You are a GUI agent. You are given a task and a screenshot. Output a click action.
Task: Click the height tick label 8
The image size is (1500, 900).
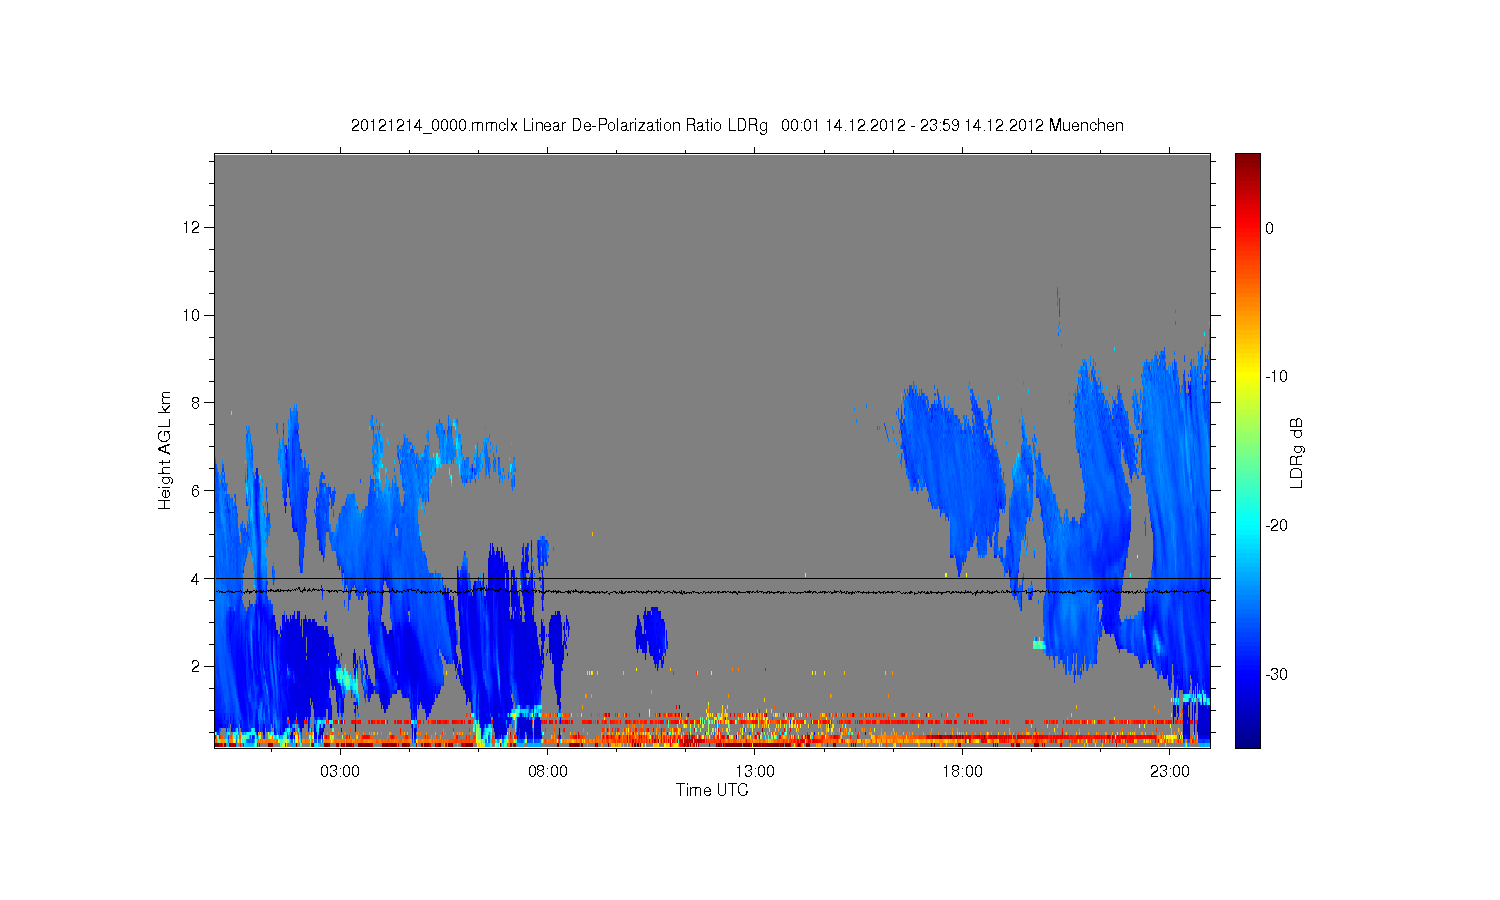point(197,403)
